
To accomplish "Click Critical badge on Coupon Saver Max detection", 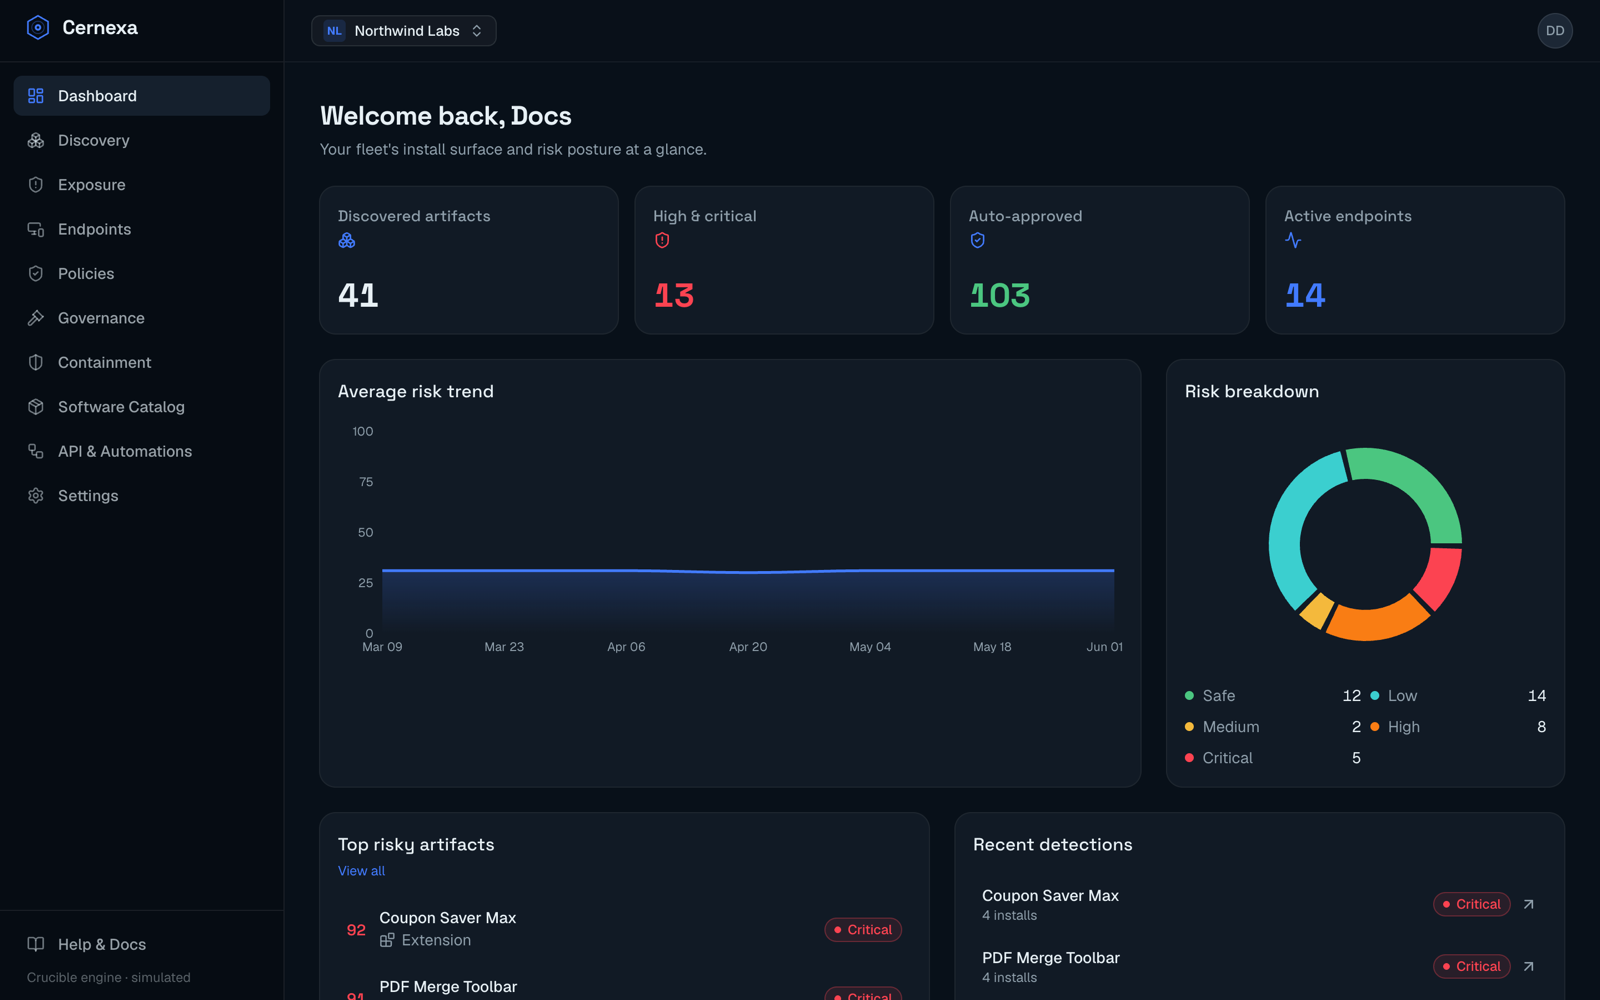I will pyautogui.click(x=1471, y=904).
